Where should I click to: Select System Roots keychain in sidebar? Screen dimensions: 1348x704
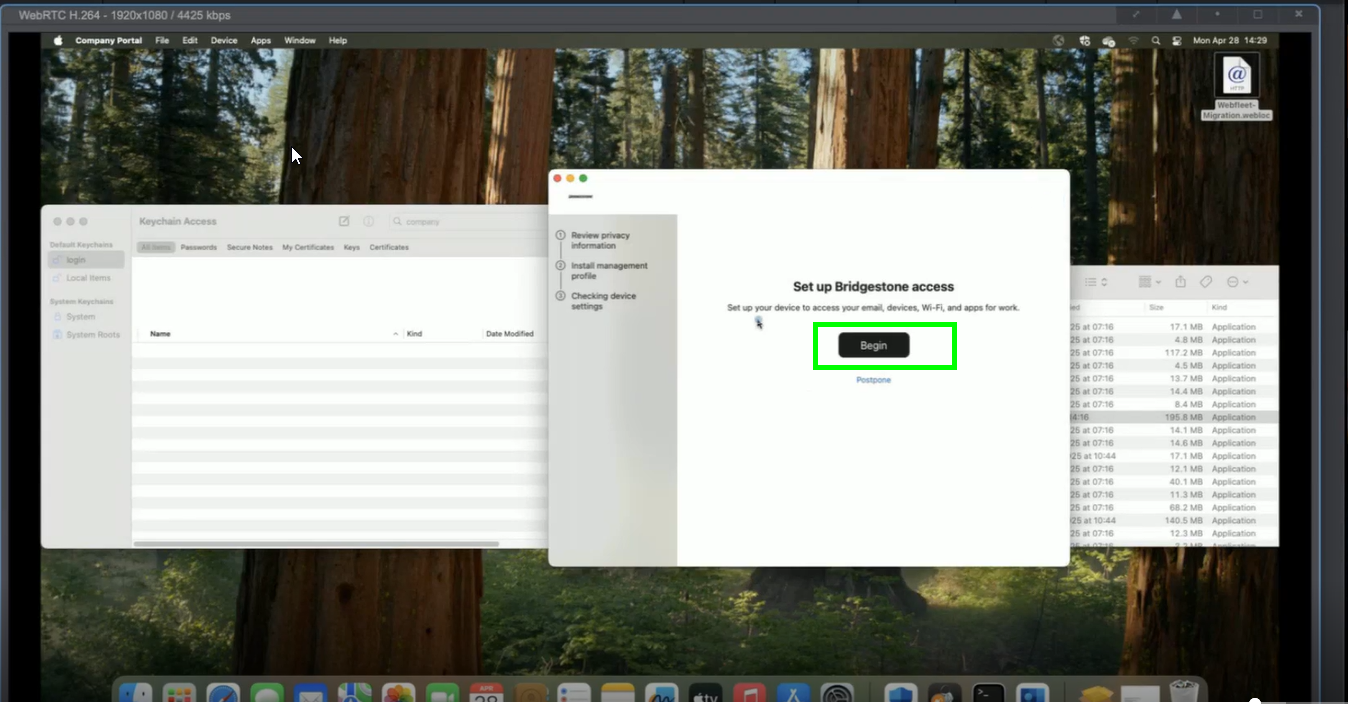click(x=87, y=335)
